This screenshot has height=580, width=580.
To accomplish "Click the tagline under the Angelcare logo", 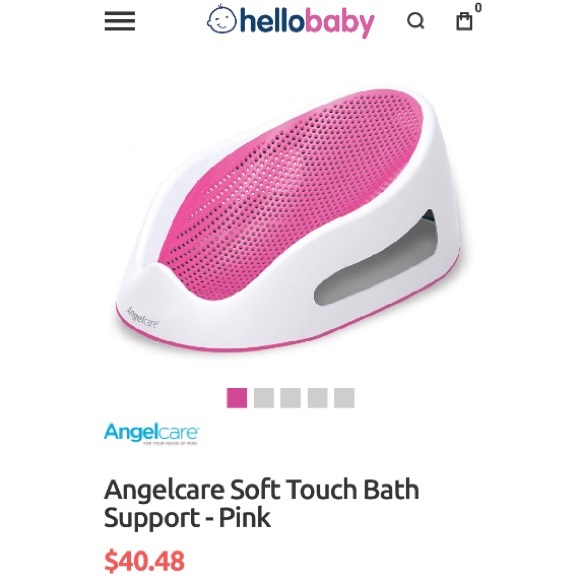I will click(x=170, y=443).
